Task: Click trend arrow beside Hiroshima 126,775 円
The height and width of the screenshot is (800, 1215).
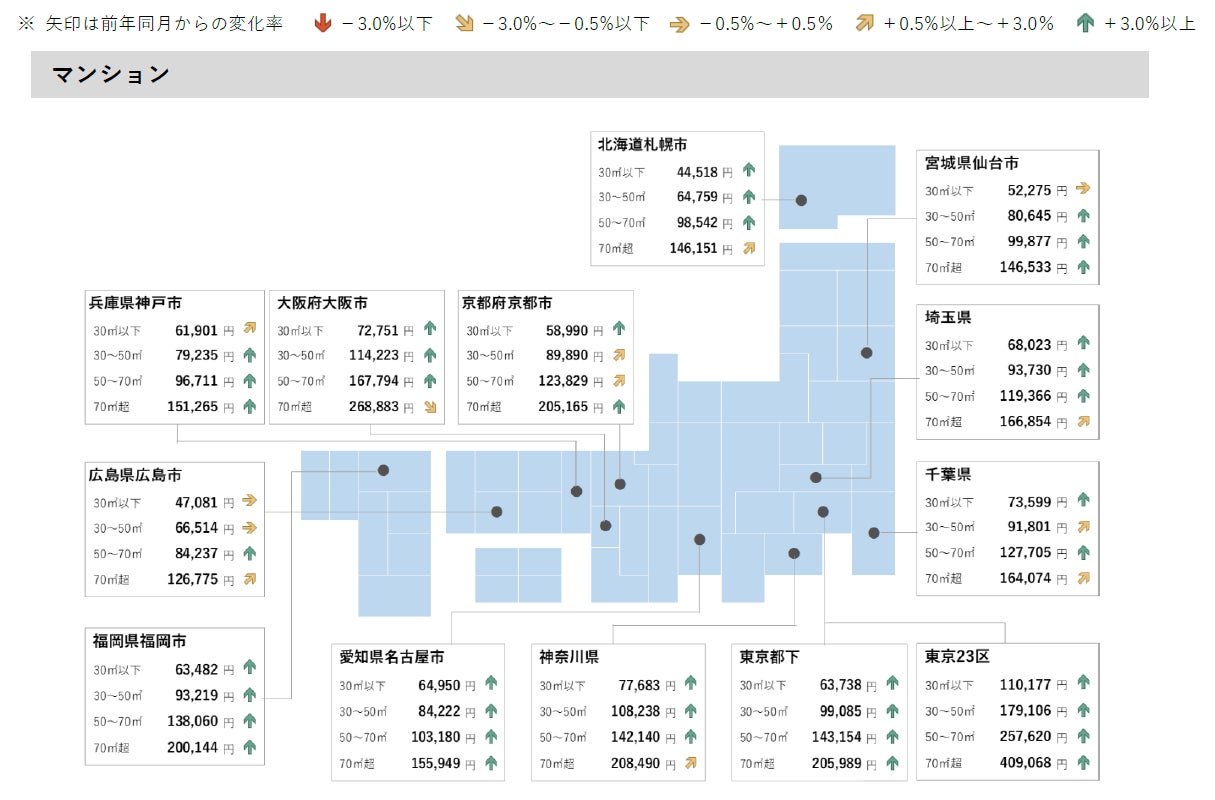Action: 249,579
